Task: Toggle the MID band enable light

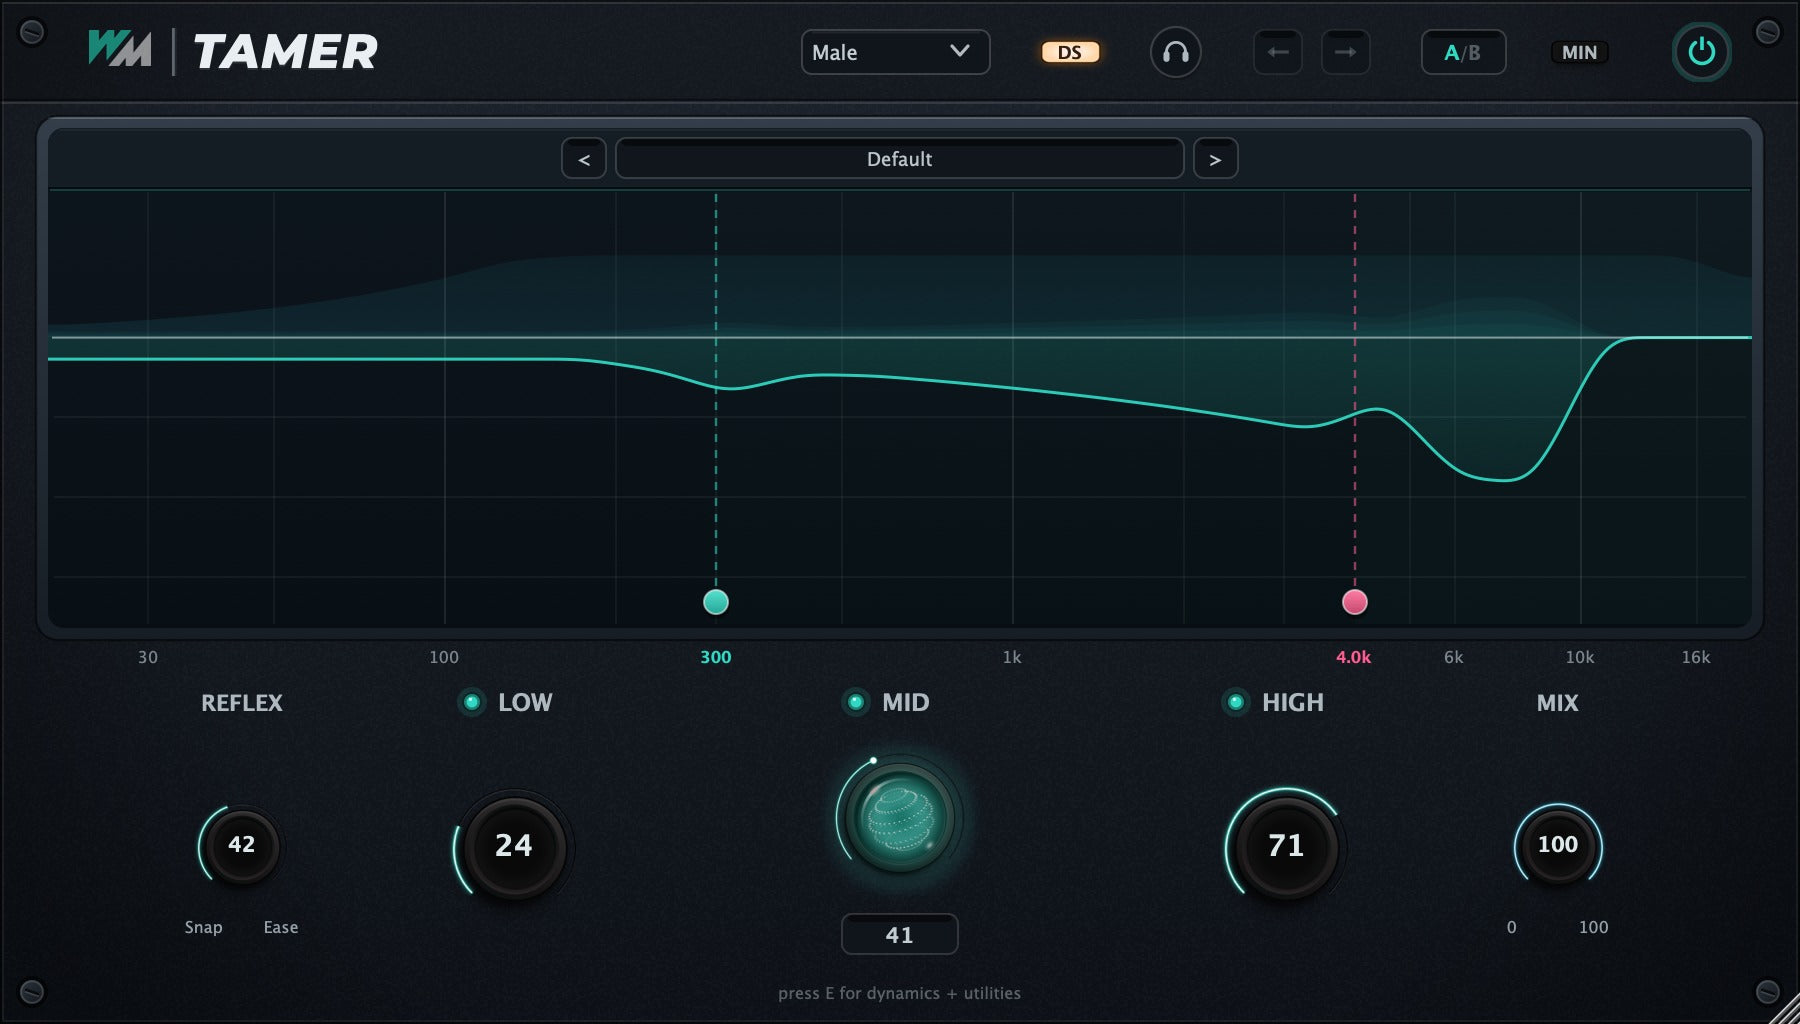Action: pos(856,702)
